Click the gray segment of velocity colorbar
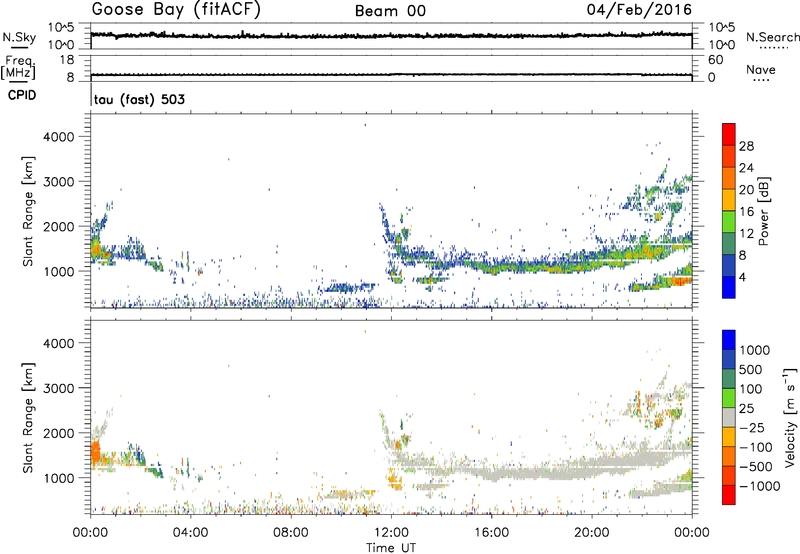Image resolution: width=800 pixels, height=554 pixels. coord(729,417)
